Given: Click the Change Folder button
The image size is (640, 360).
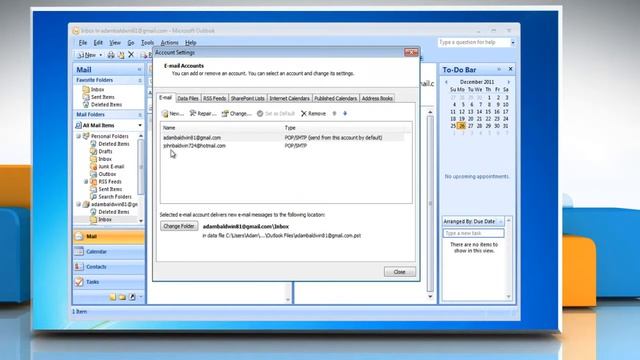Looking at the screenshot, I should 179,226.
